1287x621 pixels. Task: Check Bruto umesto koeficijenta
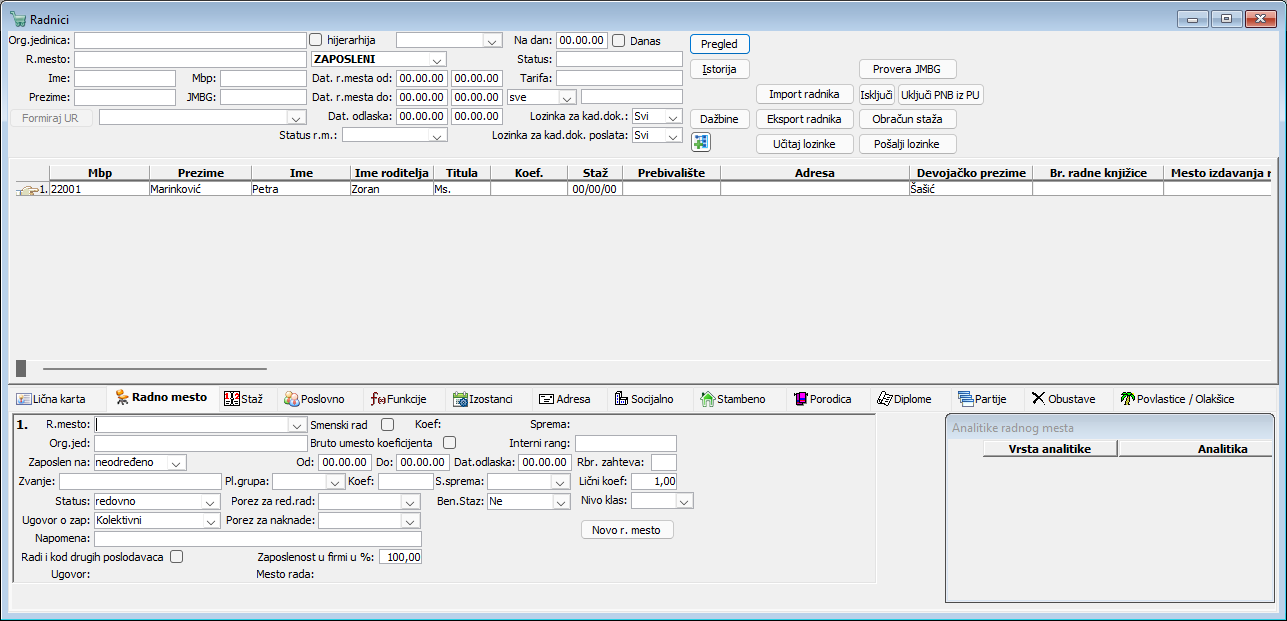click(x=450, y=442)
